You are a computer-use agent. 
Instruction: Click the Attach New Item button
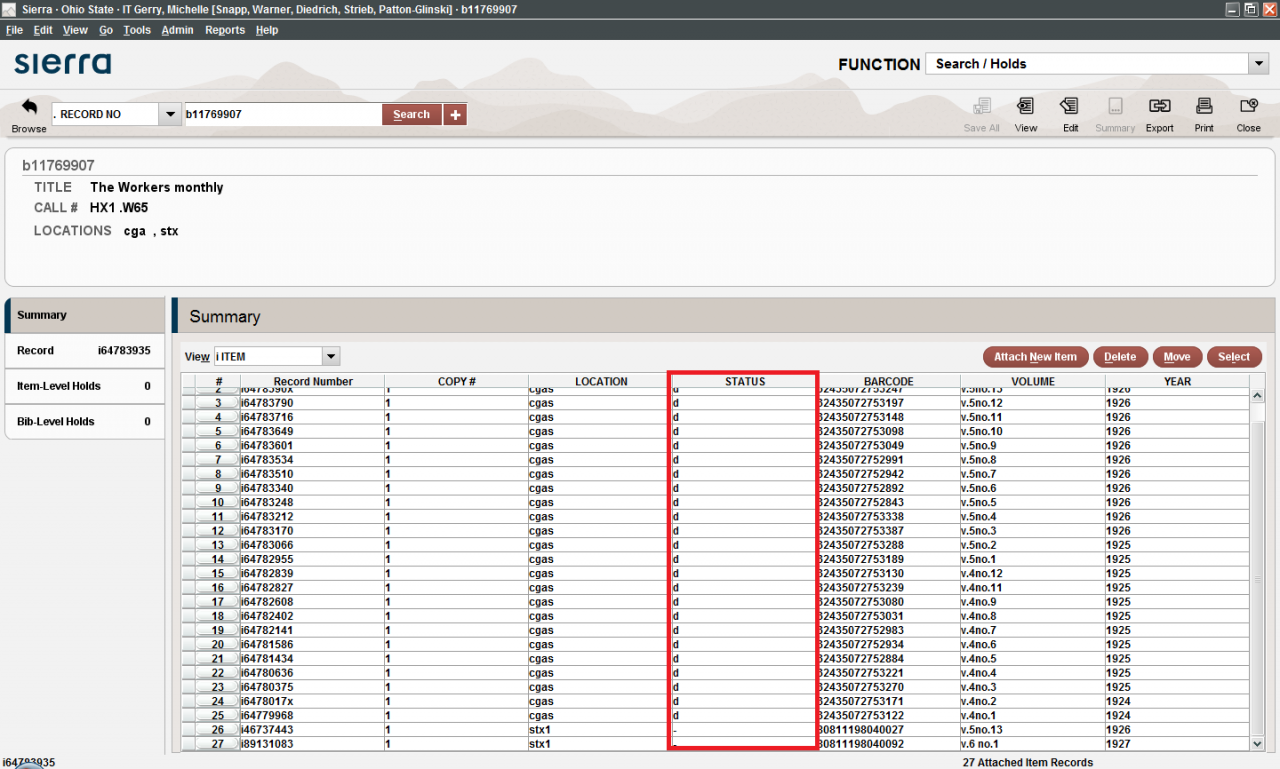(x=1035, y=357)
